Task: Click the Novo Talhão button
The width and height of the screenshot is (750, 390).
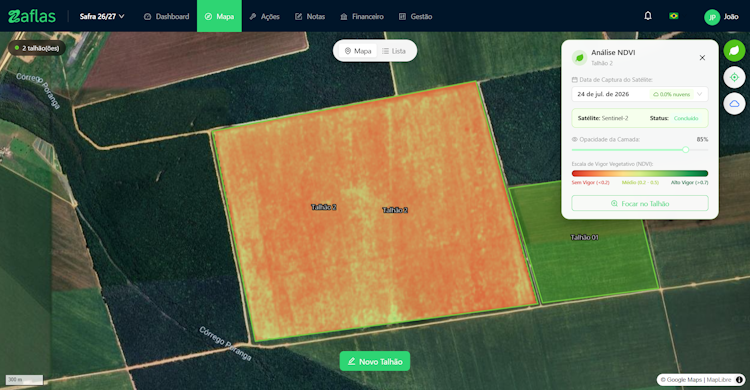Action: point(375,361)
